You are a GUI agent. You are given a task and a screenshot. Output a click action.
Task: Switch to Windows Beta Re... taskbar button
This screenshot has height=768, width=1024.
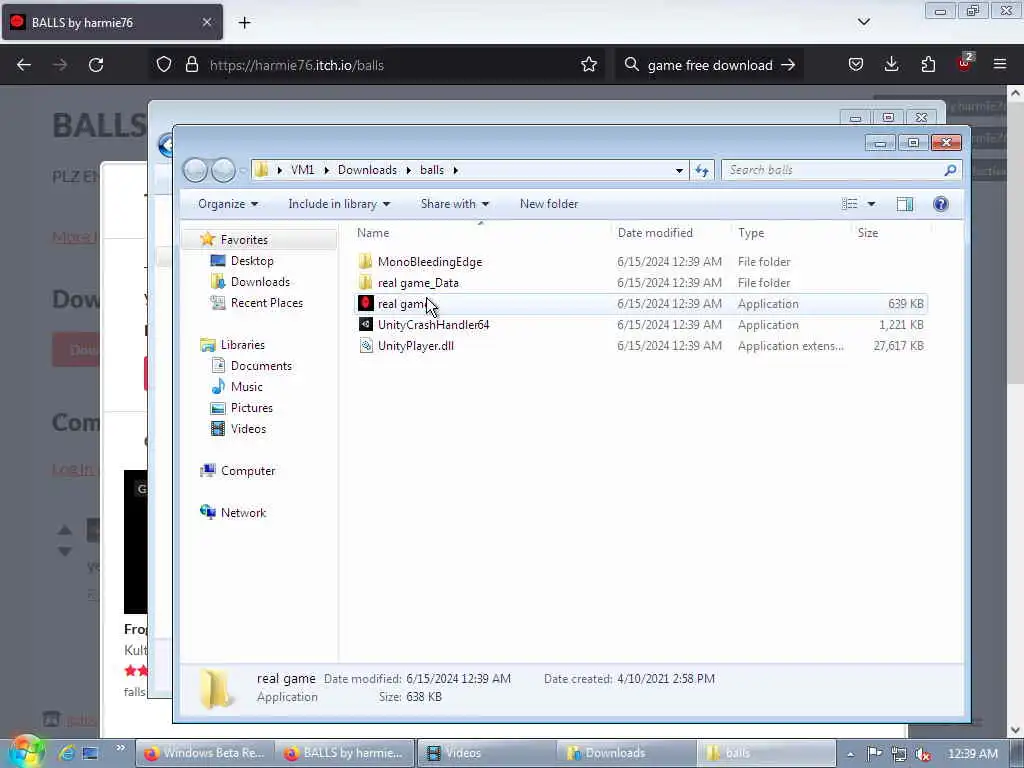tap(204, 753)
